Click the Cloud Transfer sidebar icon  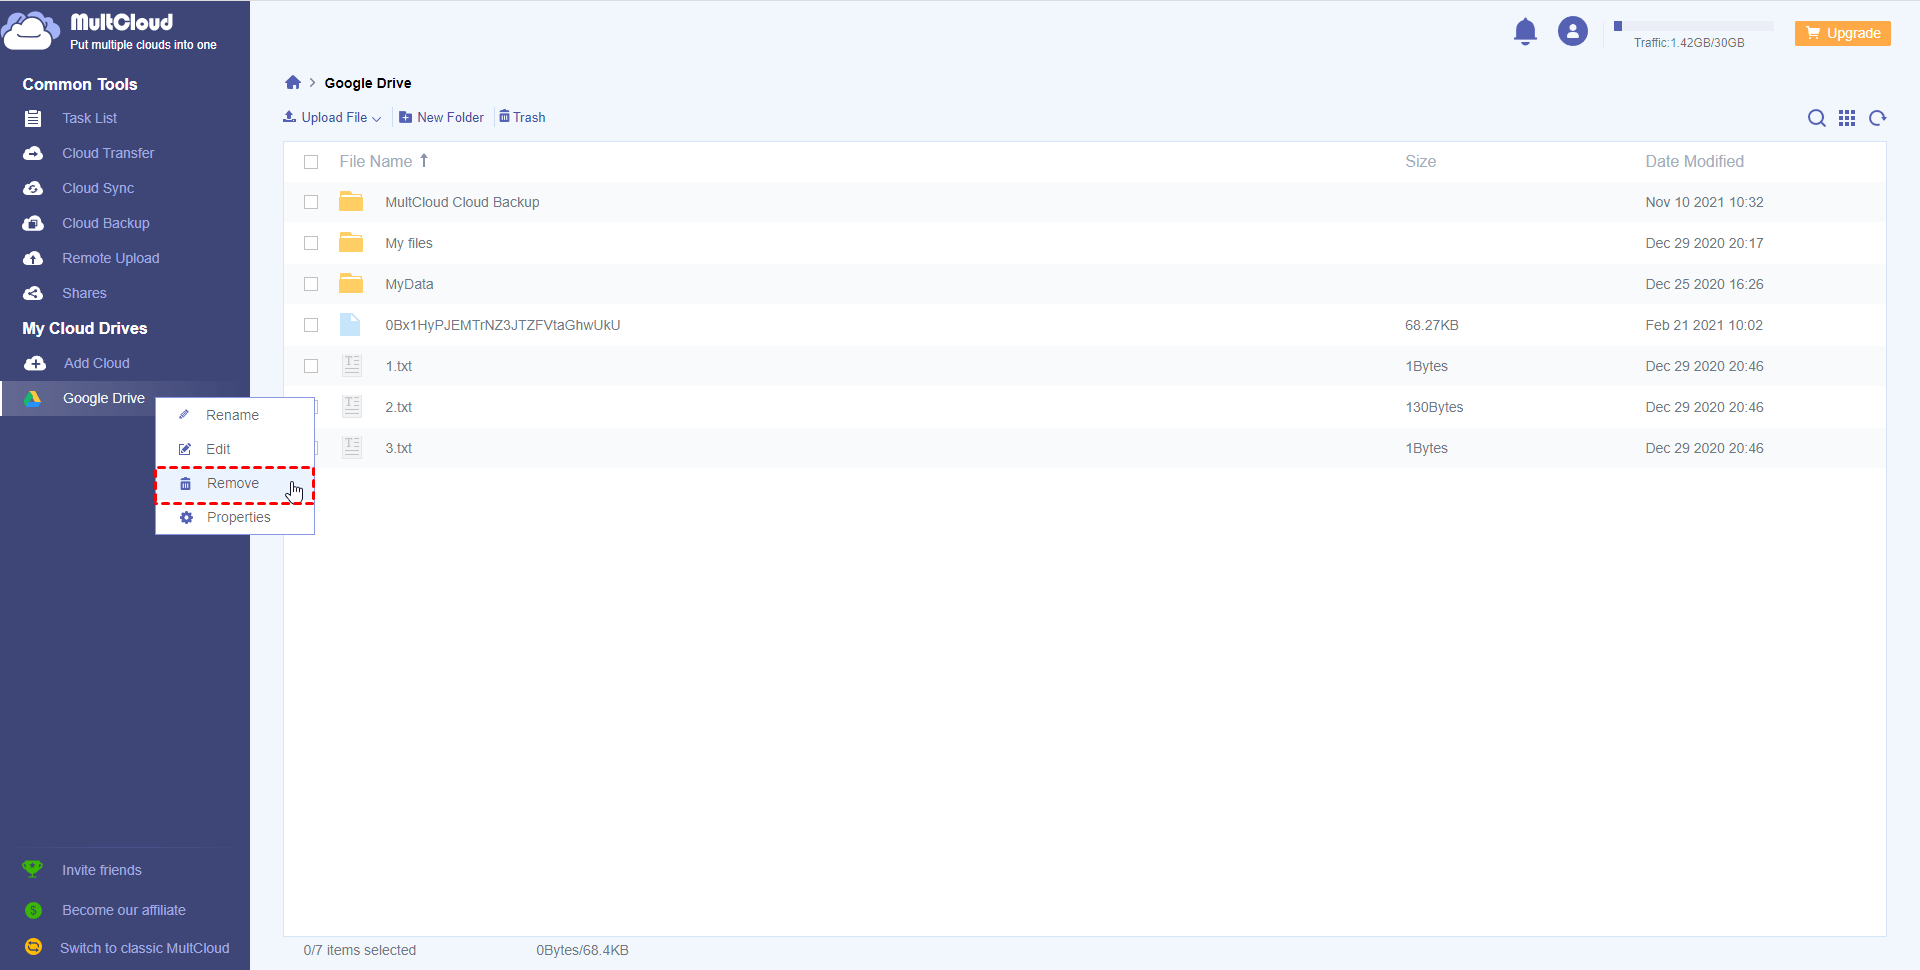[33, 153]
